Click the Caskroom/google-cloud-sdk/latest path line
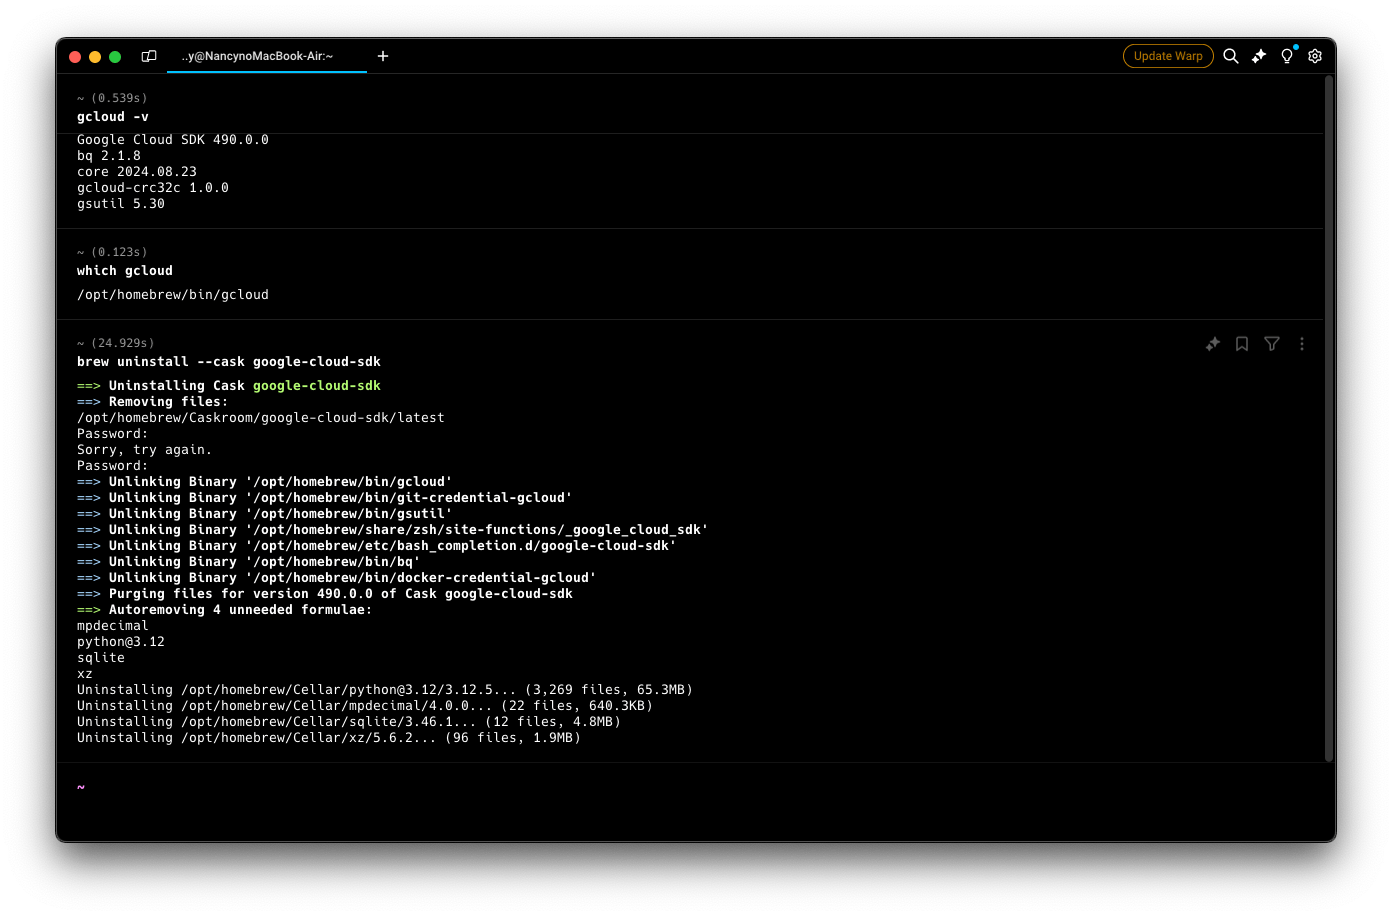1392x916 pixels. point(261,418)
